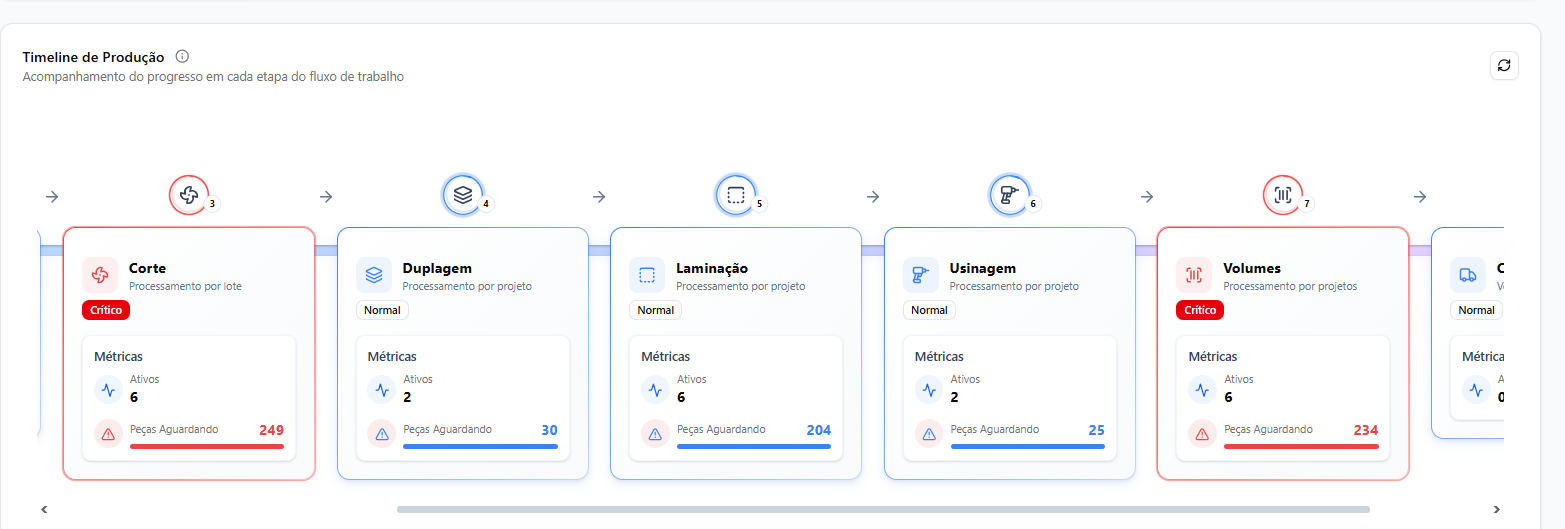
Task: Click the refresh icon in Timeline header
Action: pyautogui.click(x=1504, y=66)
